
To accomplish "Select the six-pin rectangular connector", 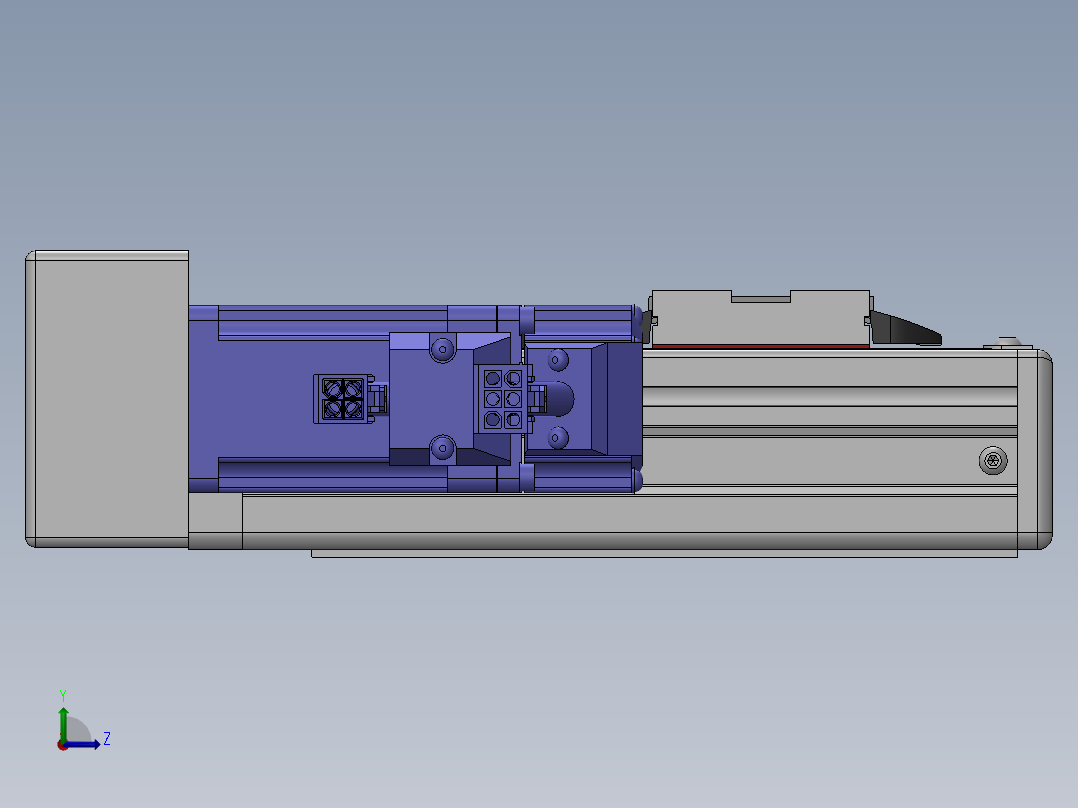I will point(503,399).
